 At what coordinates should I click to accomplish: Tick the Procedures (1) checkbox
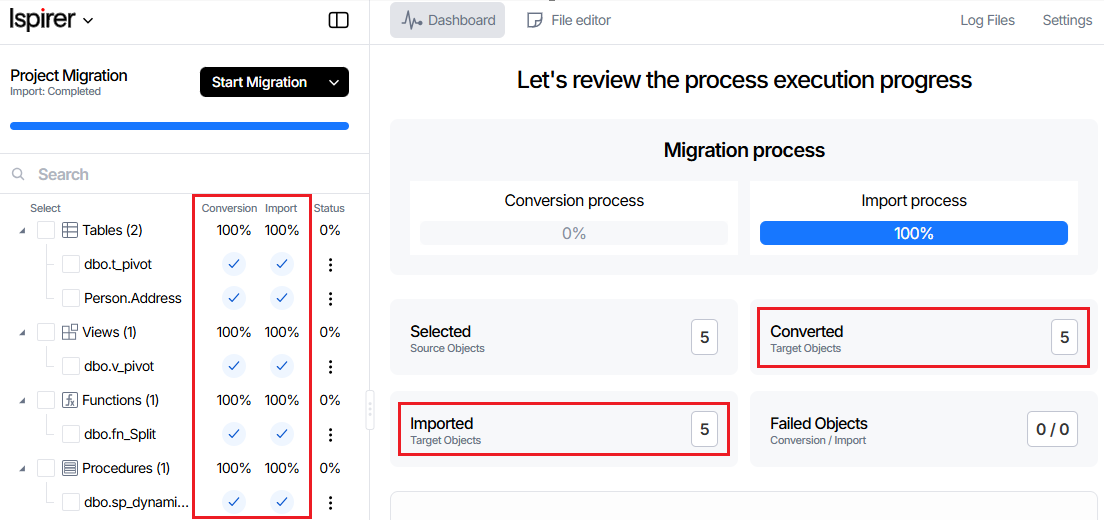pos(46,469)
